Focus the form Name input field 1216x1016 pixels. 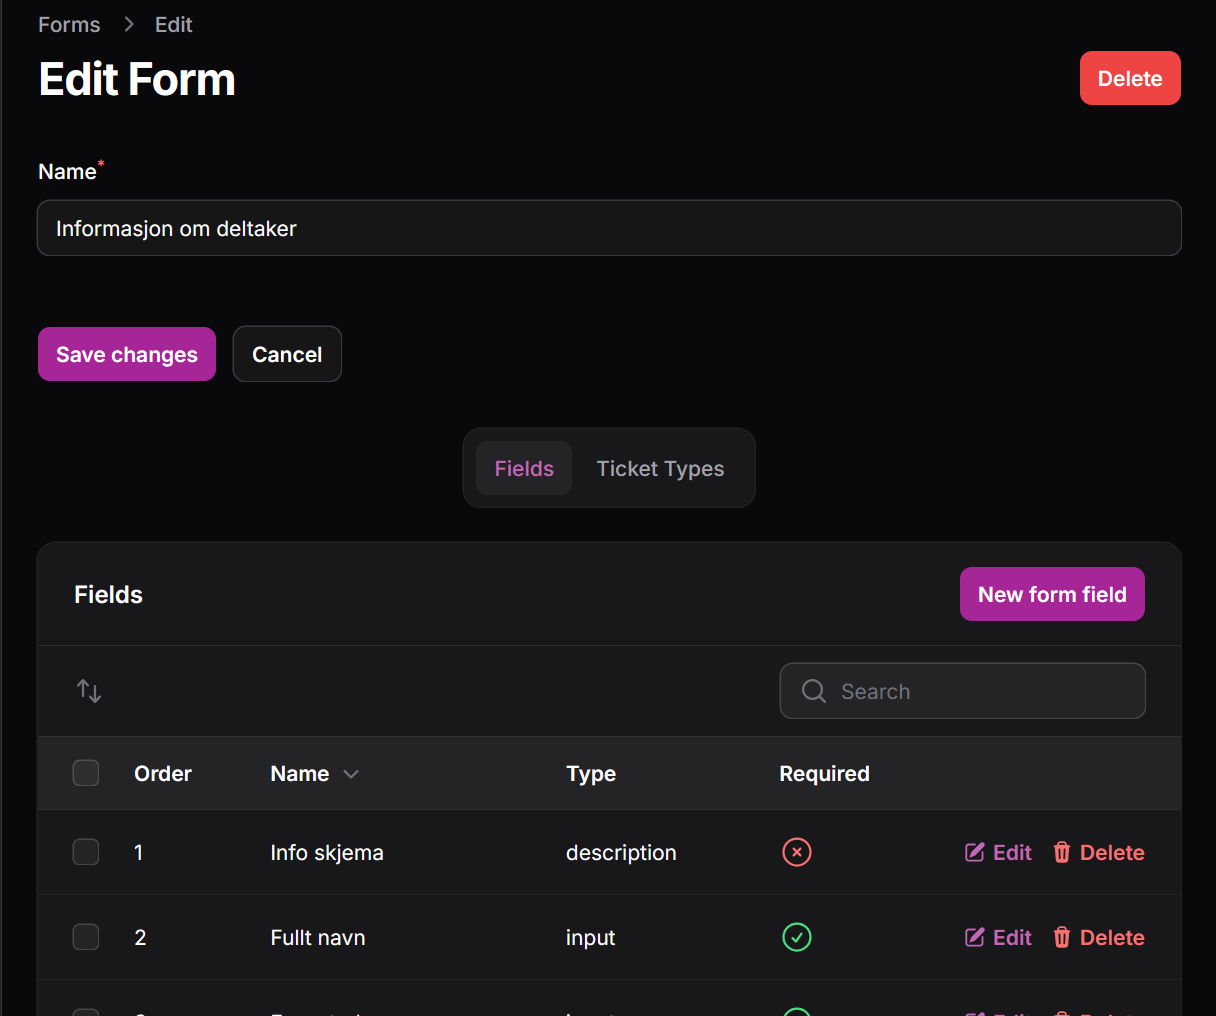[609, 228]
